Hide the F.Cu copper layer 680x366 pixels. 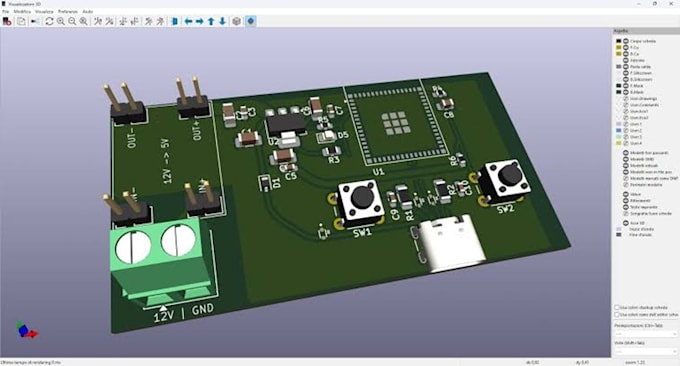coord(626,47)
